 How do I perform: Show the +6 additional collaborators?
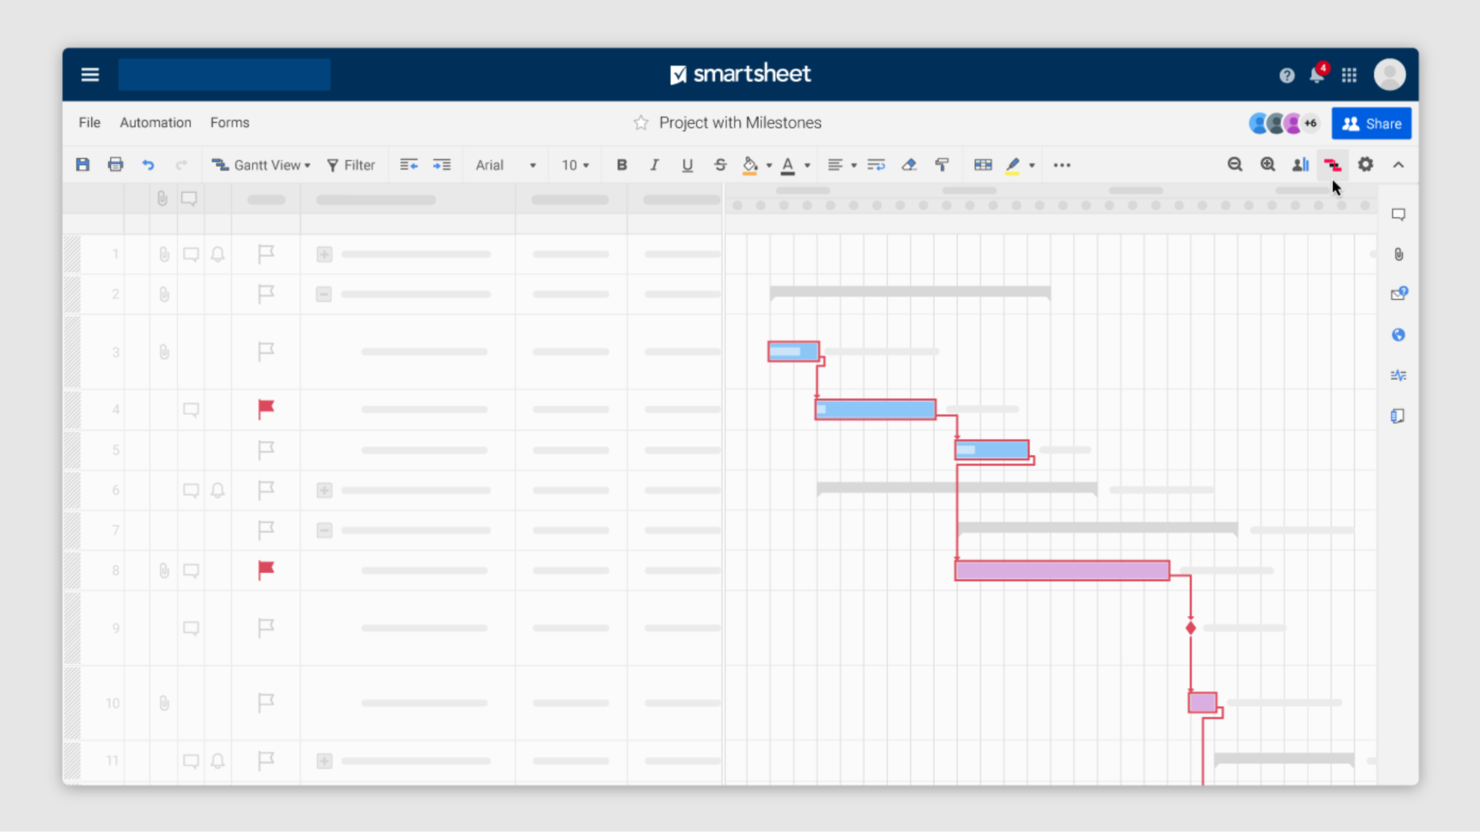pos(1310,123)
